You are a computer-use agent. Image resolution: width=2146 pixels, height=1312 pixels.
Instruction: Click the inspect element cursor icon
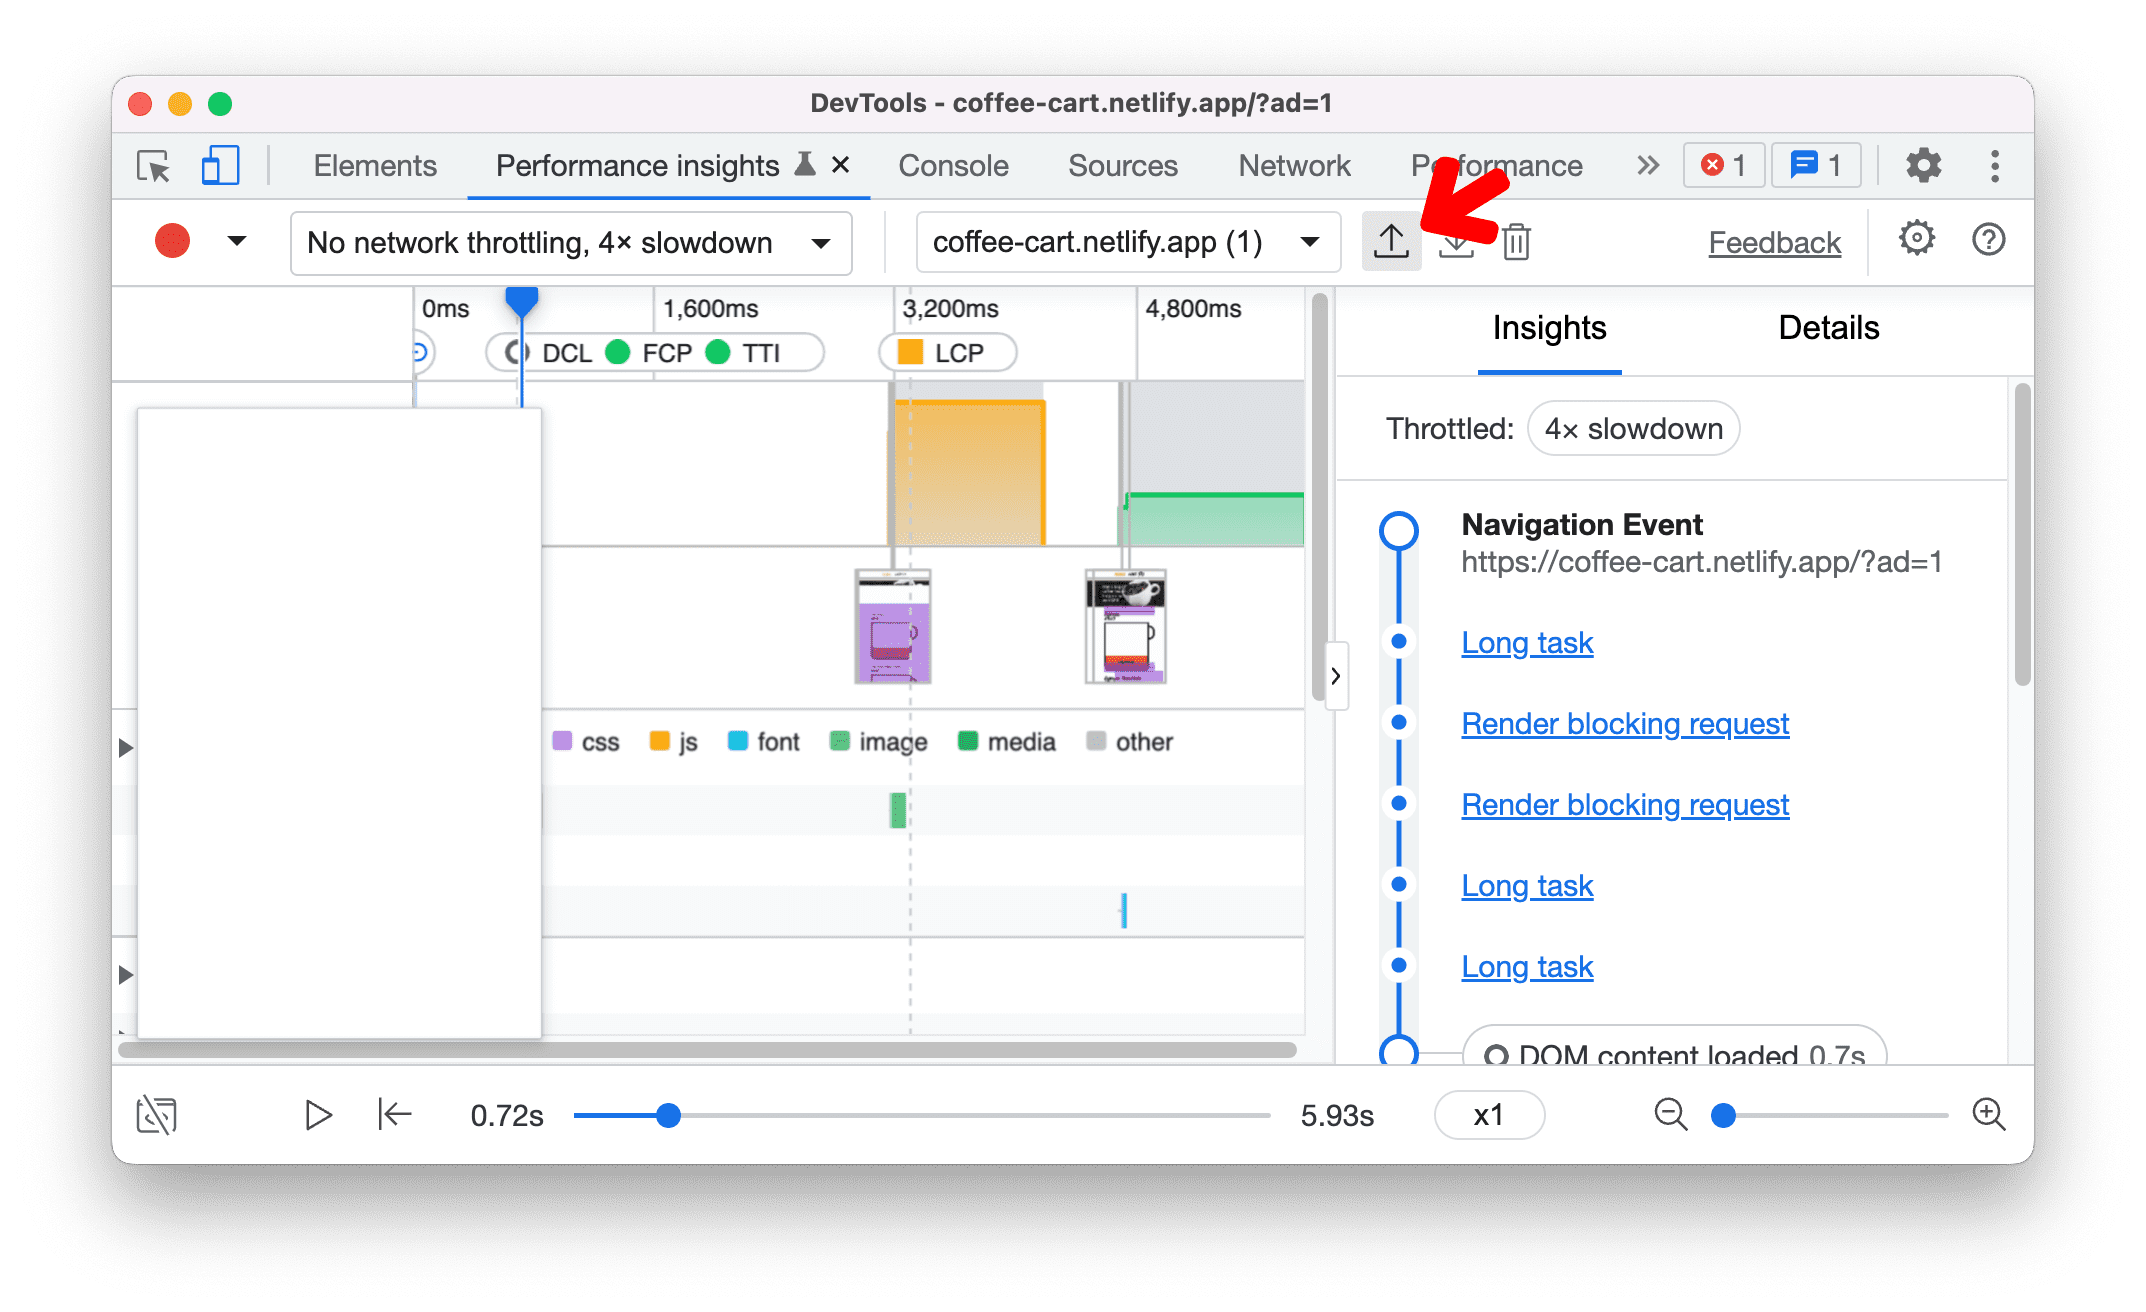click(153, 169)
